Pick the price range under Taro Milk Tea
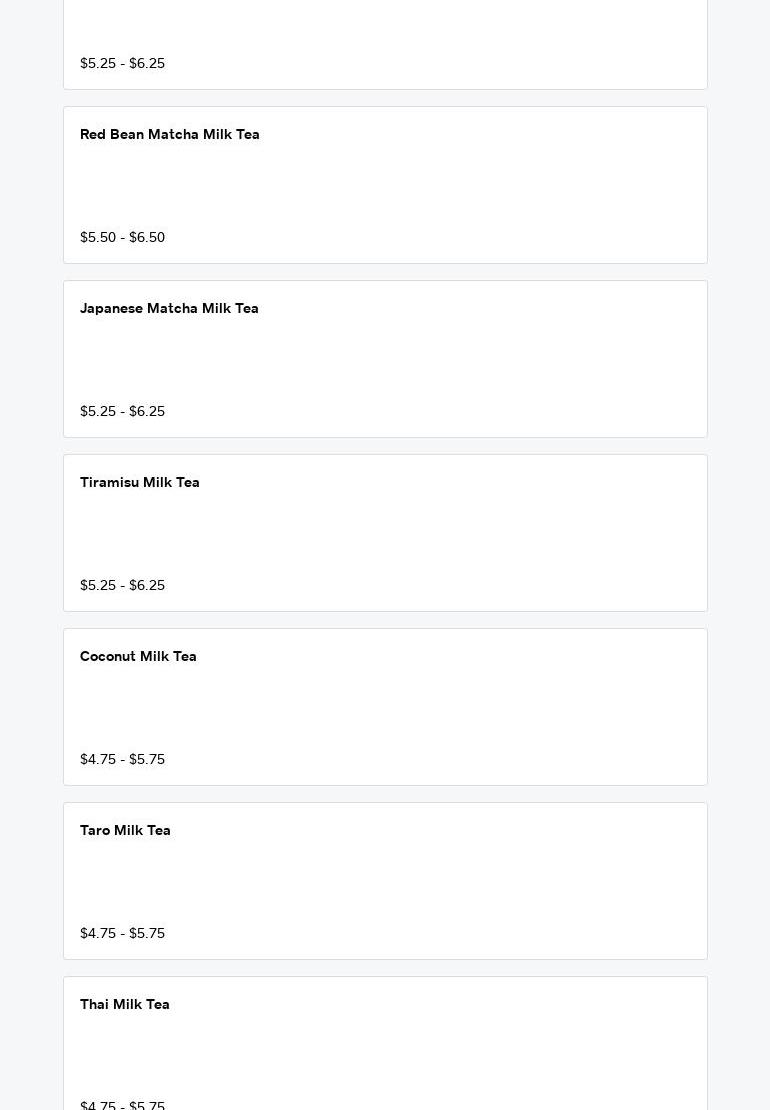 coord(122,934)
